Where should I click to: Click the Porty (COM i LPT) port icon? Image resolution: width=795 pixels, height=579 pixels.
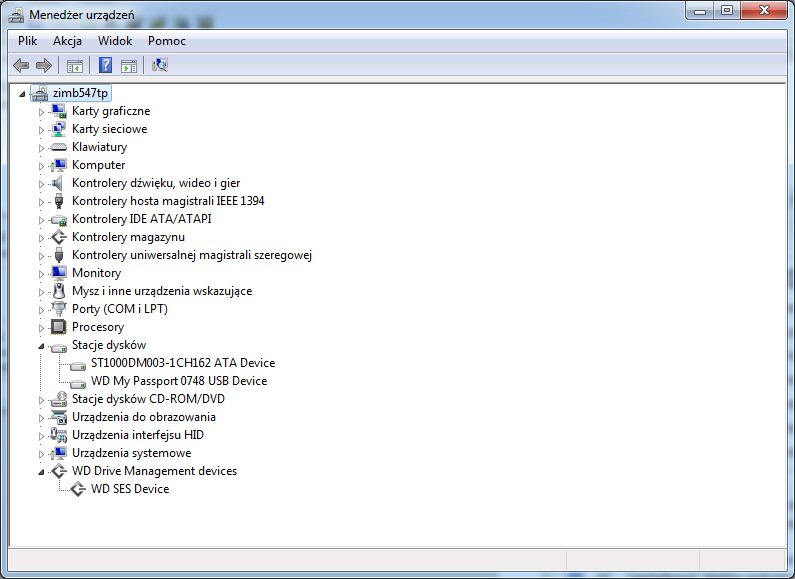[59, 309]
